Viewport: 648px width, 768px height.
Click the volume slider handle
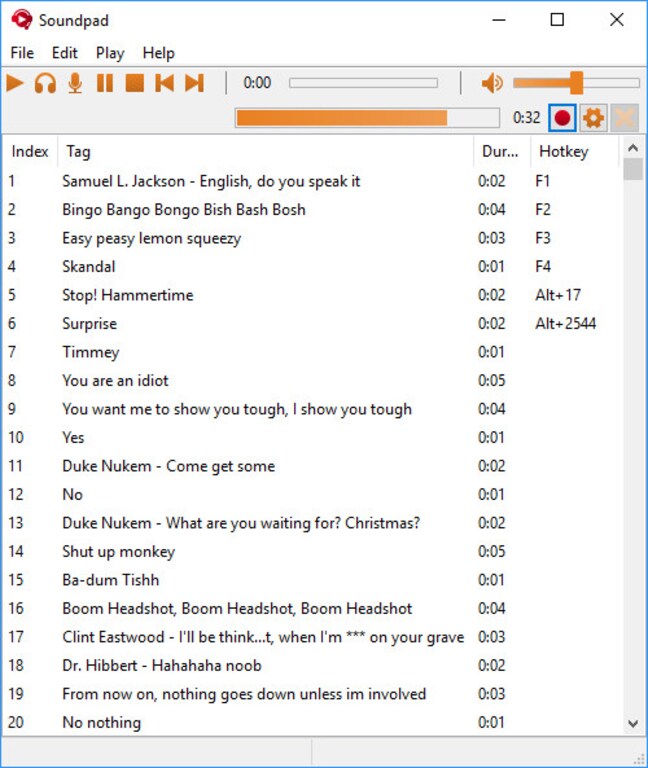point(576,83)
